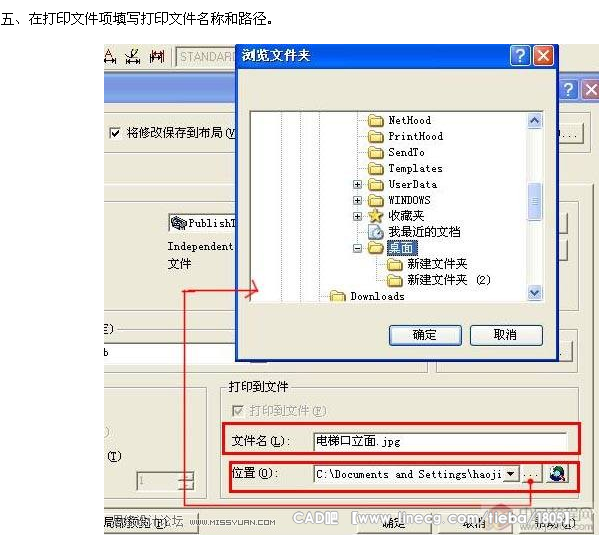Click the web search icon beside 位置
The width and height of the screenshot is (599, 535).
coord(558,474)
